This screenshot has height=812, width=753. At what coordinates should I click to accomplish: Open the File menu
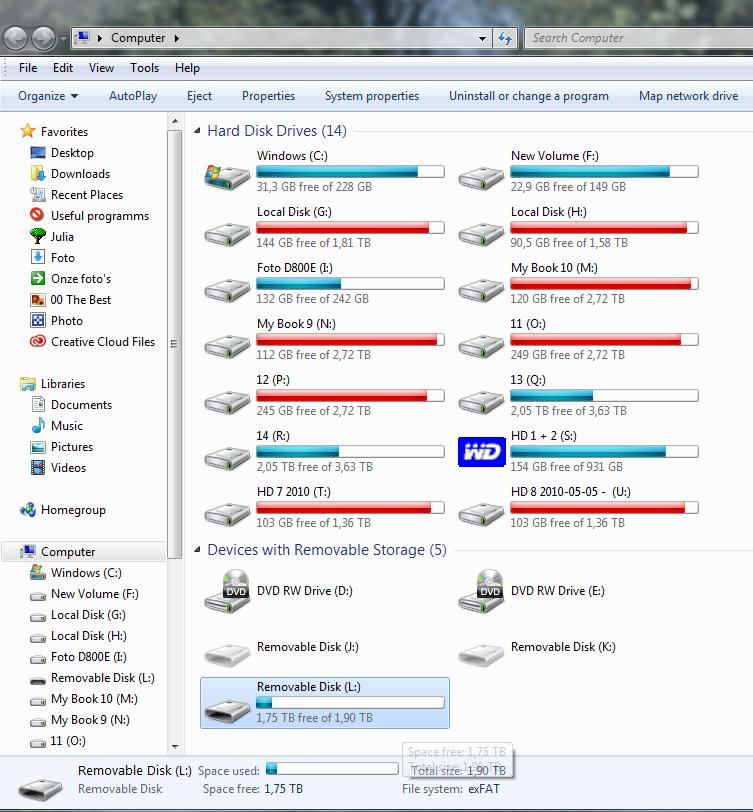pos(28,68)
